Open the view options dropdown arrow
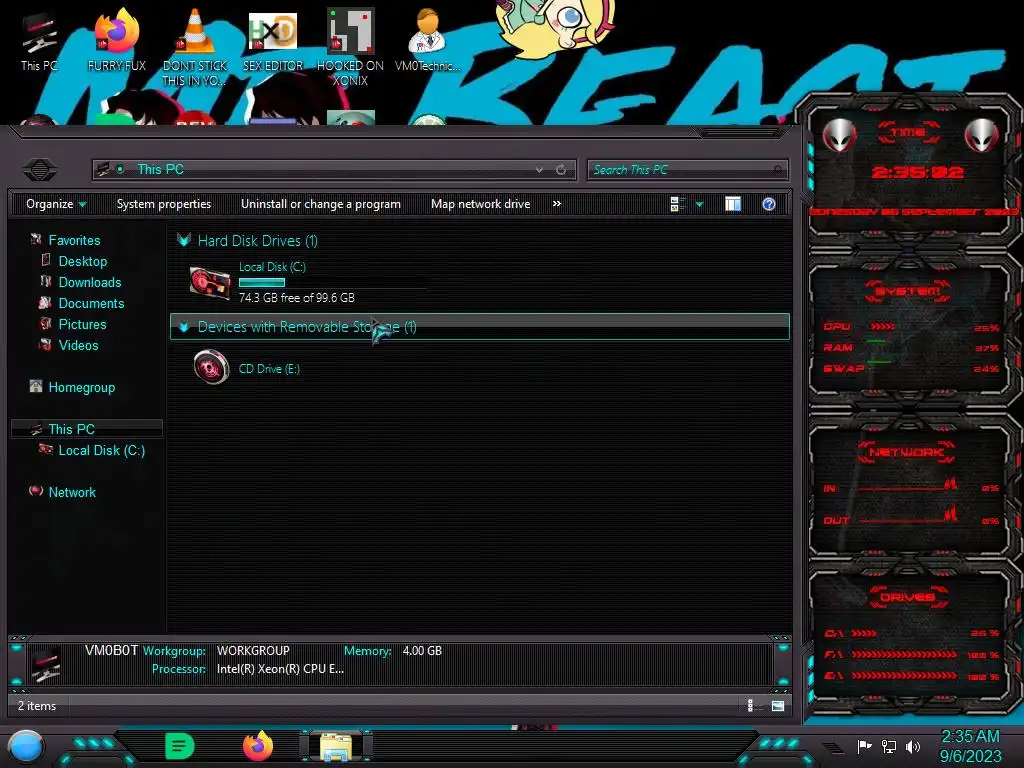This screenshot has width=1024, height=768. coord(699,204)
